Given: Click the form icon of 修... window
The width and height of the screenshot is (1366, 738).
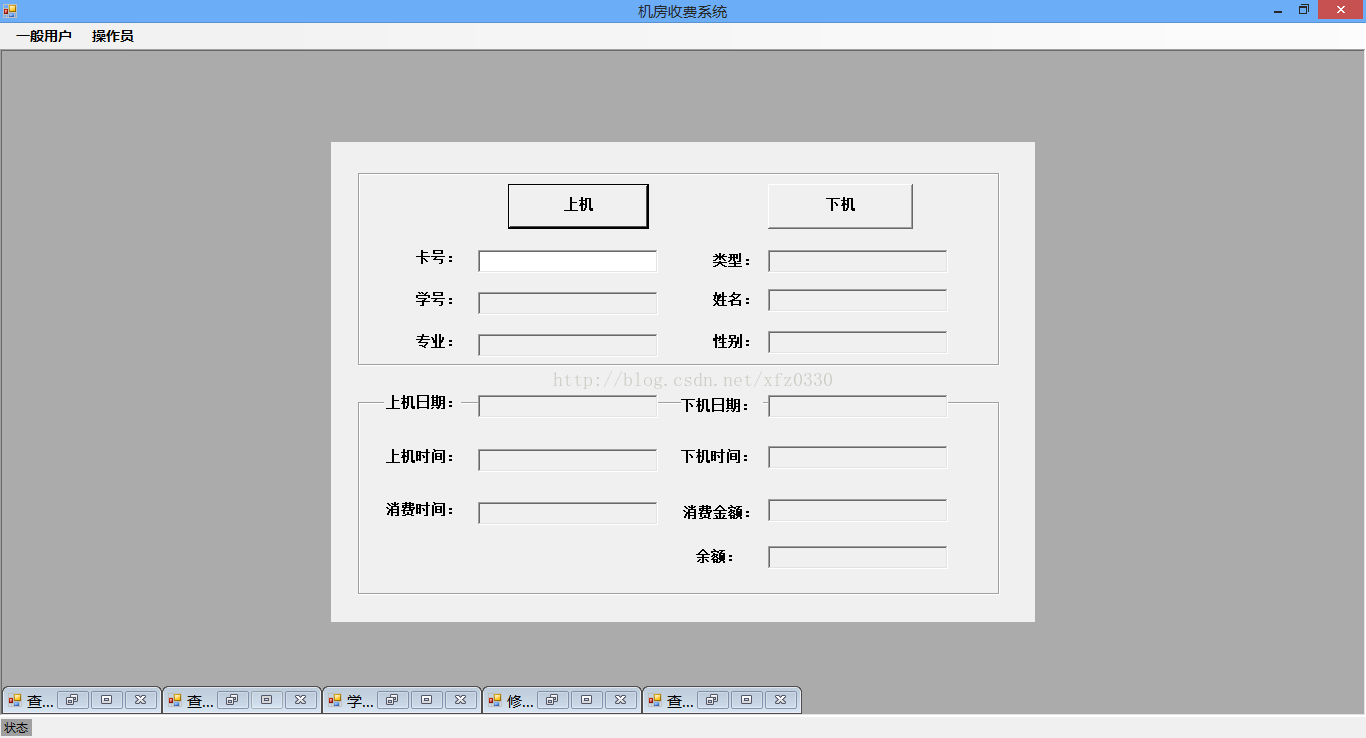Looking at the screenshot, I should [x=495, y=700].
